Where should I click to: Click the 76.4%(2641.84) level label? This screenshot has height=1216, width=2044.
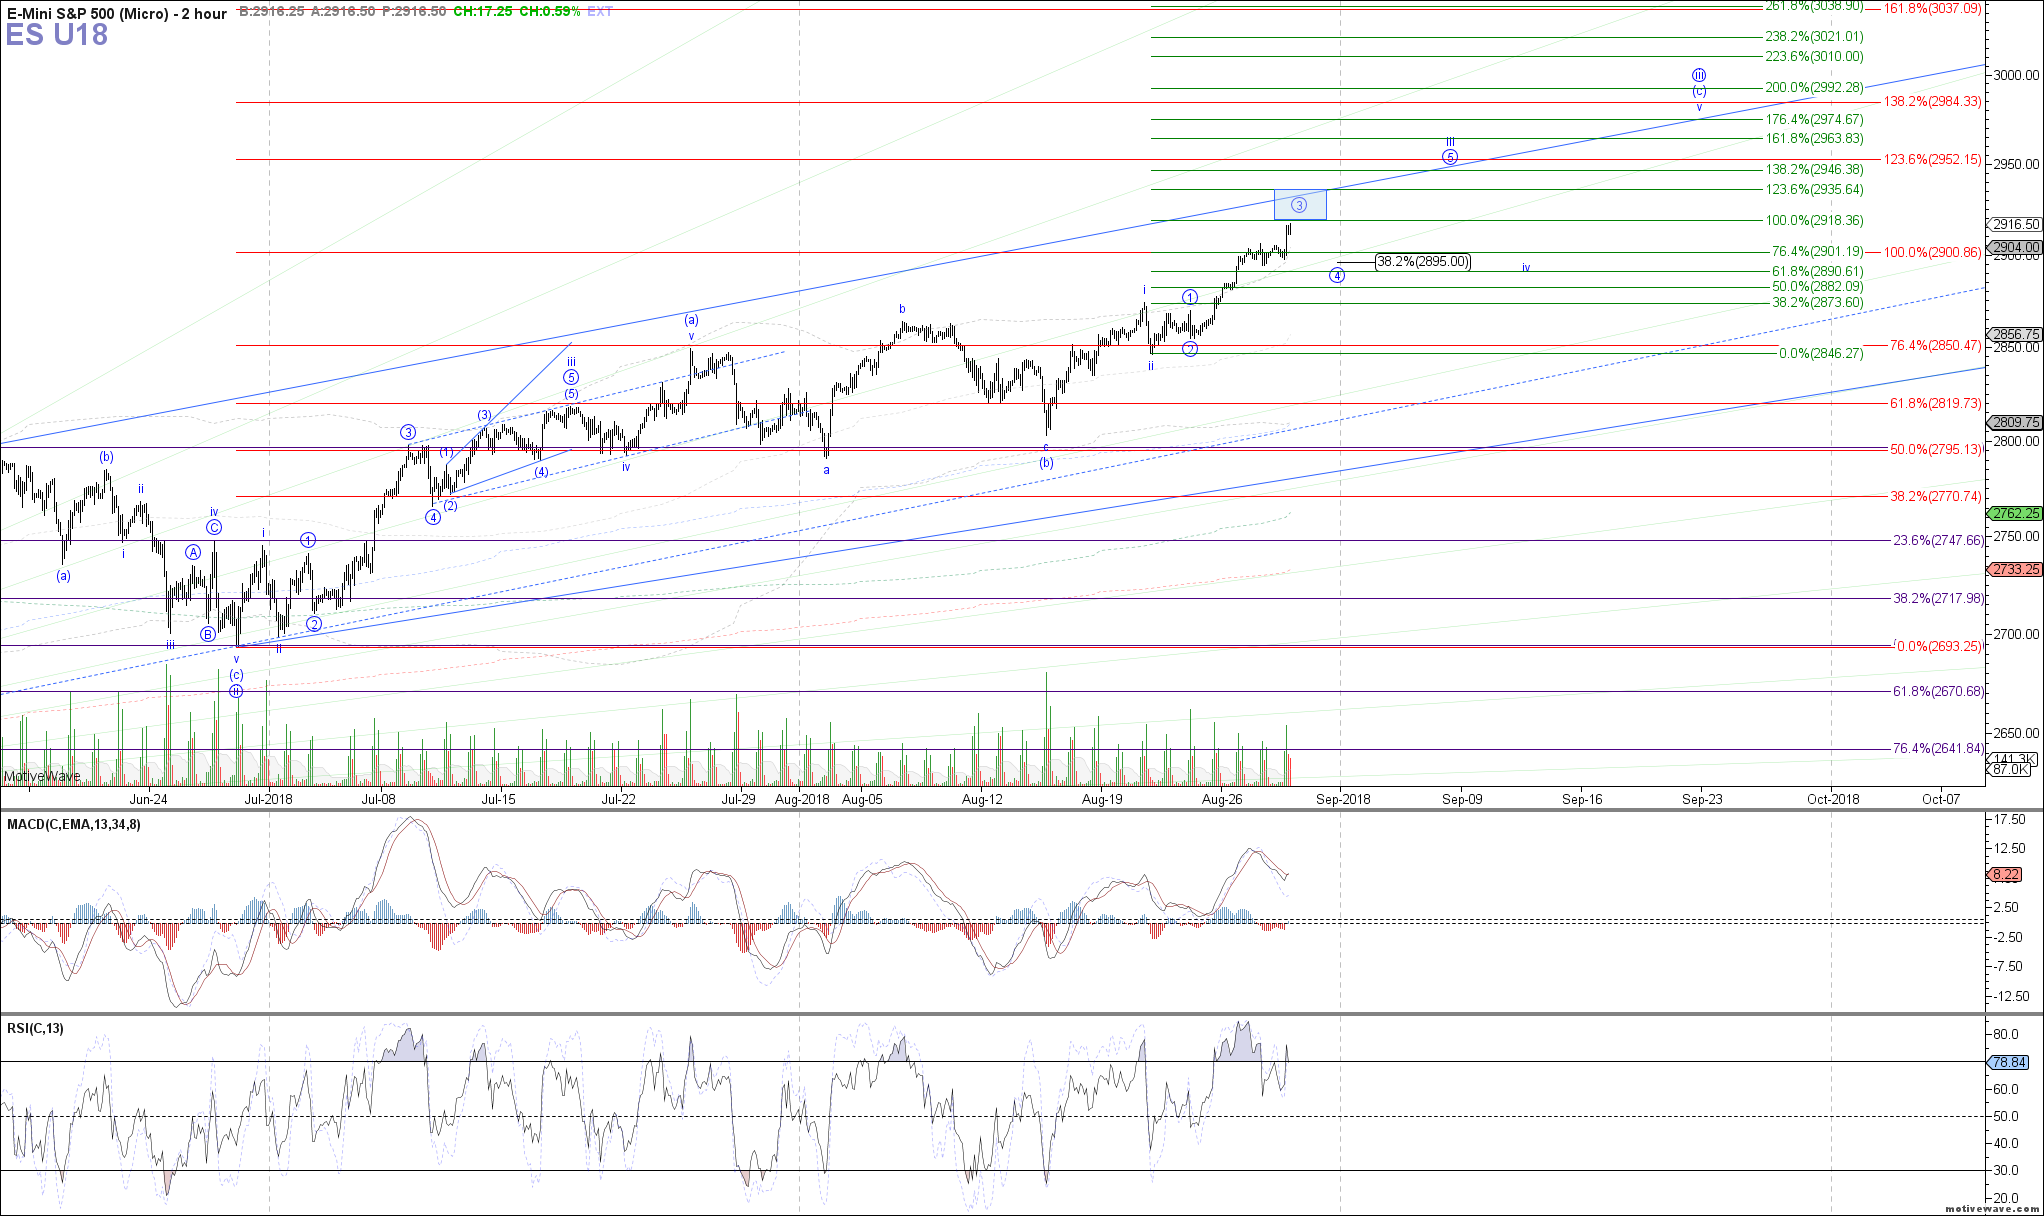pyautogui.click(x=1938, y=748)
